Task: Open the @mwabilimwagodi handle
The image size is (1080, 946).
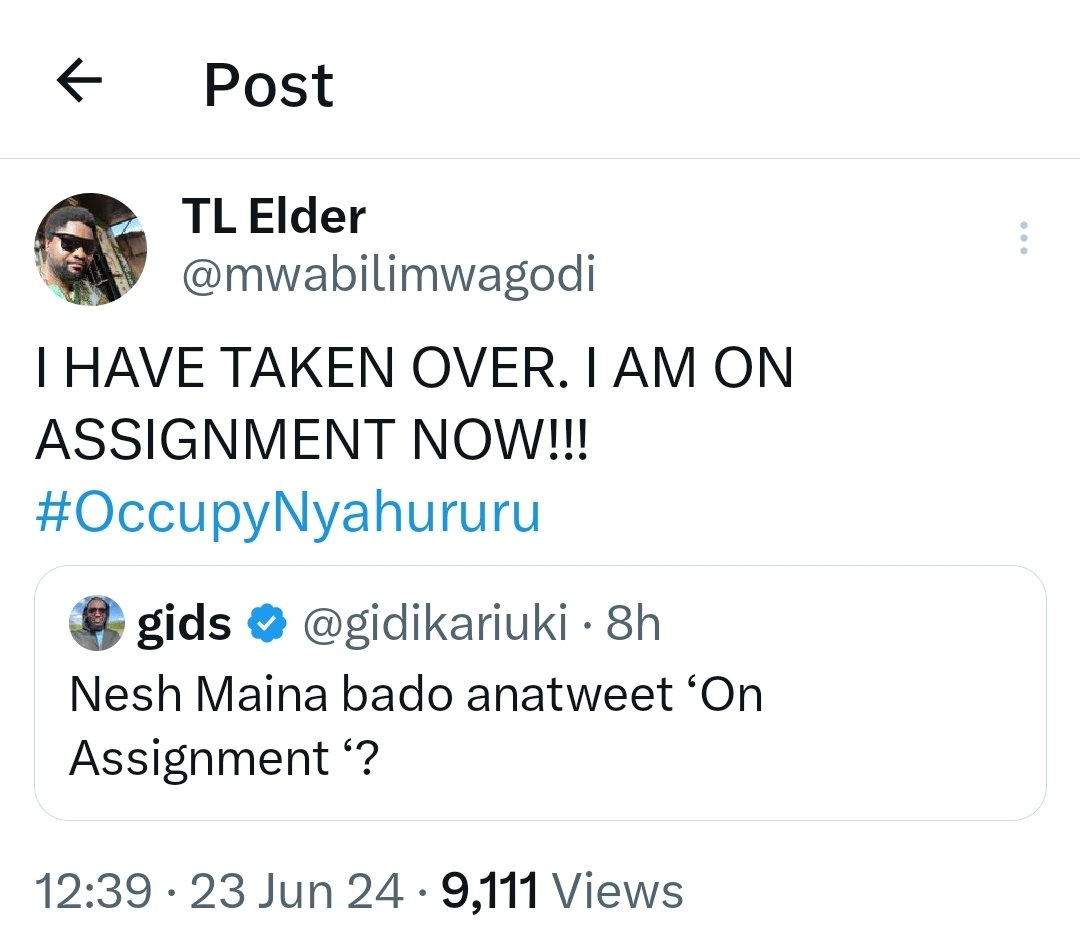Action: point(388,274)
